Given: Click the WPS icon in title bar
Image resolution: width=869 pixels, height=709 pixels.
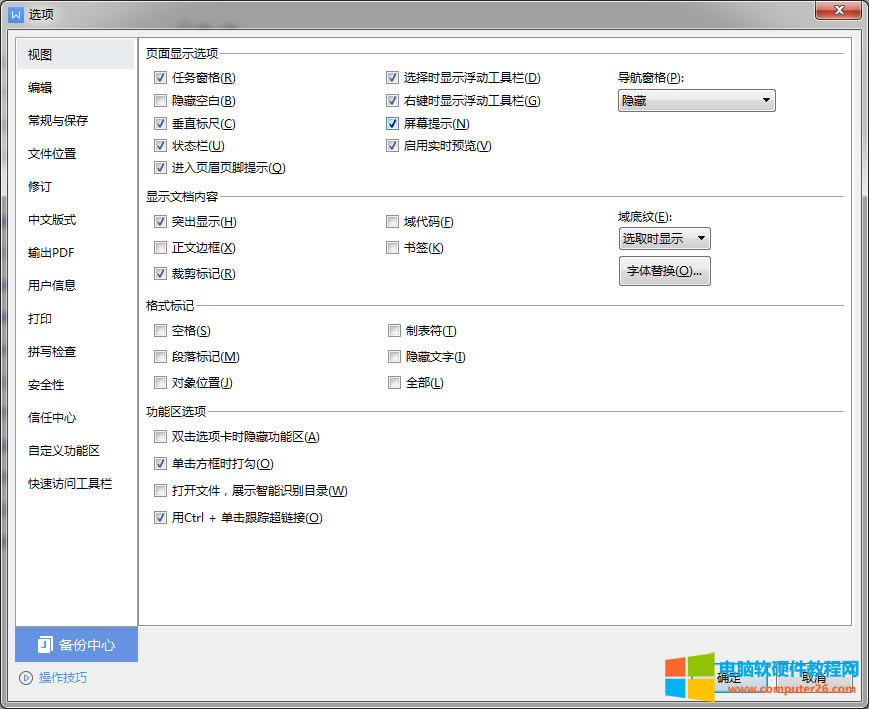Looking at the screenshot, I should tap(16, 14).
